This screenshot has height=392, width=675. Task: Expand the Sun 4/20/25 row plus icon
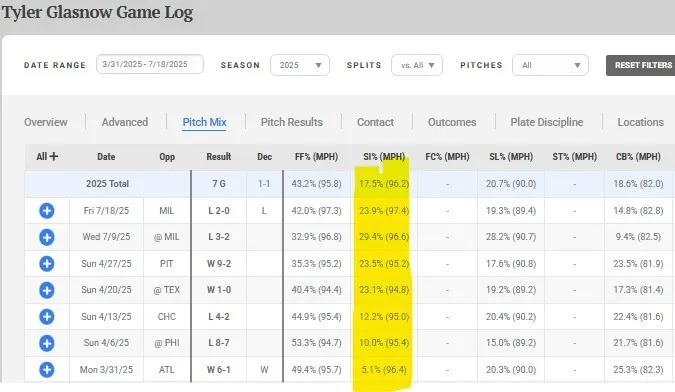pyautogui.click(x=47, y=290)
